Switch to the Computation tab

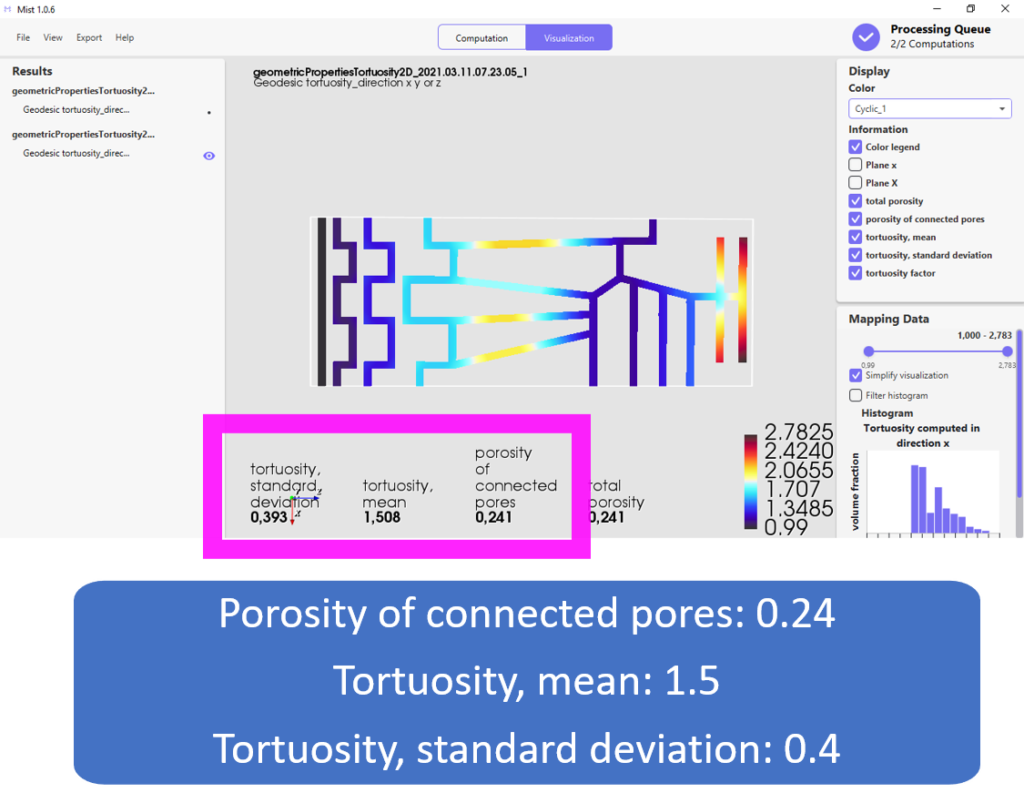[482, 38]
